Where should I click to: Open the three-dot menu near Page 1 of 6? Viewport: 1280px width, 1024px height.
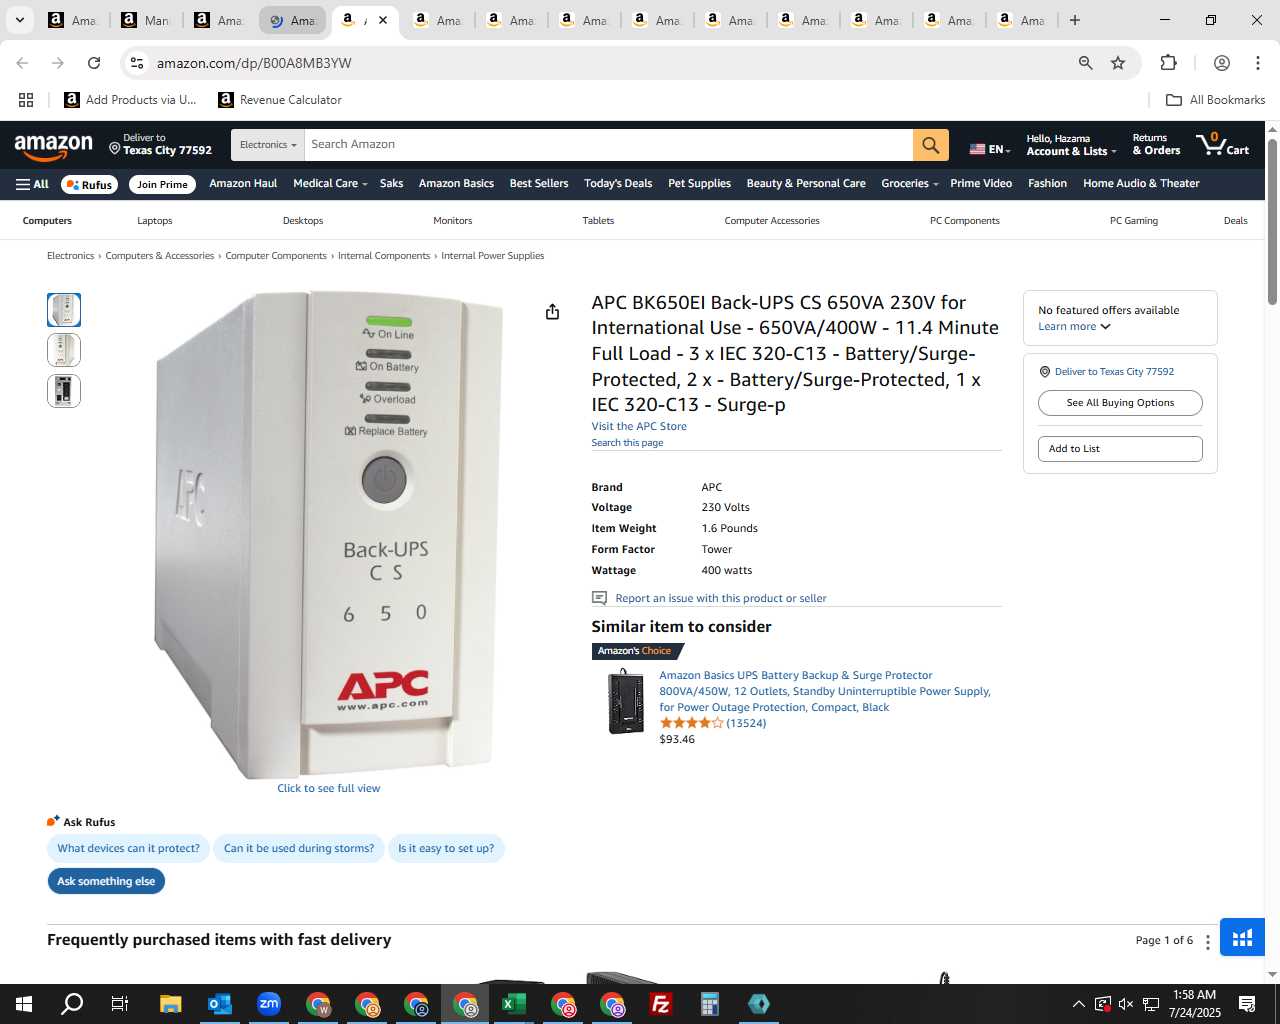coord(1207,941)
